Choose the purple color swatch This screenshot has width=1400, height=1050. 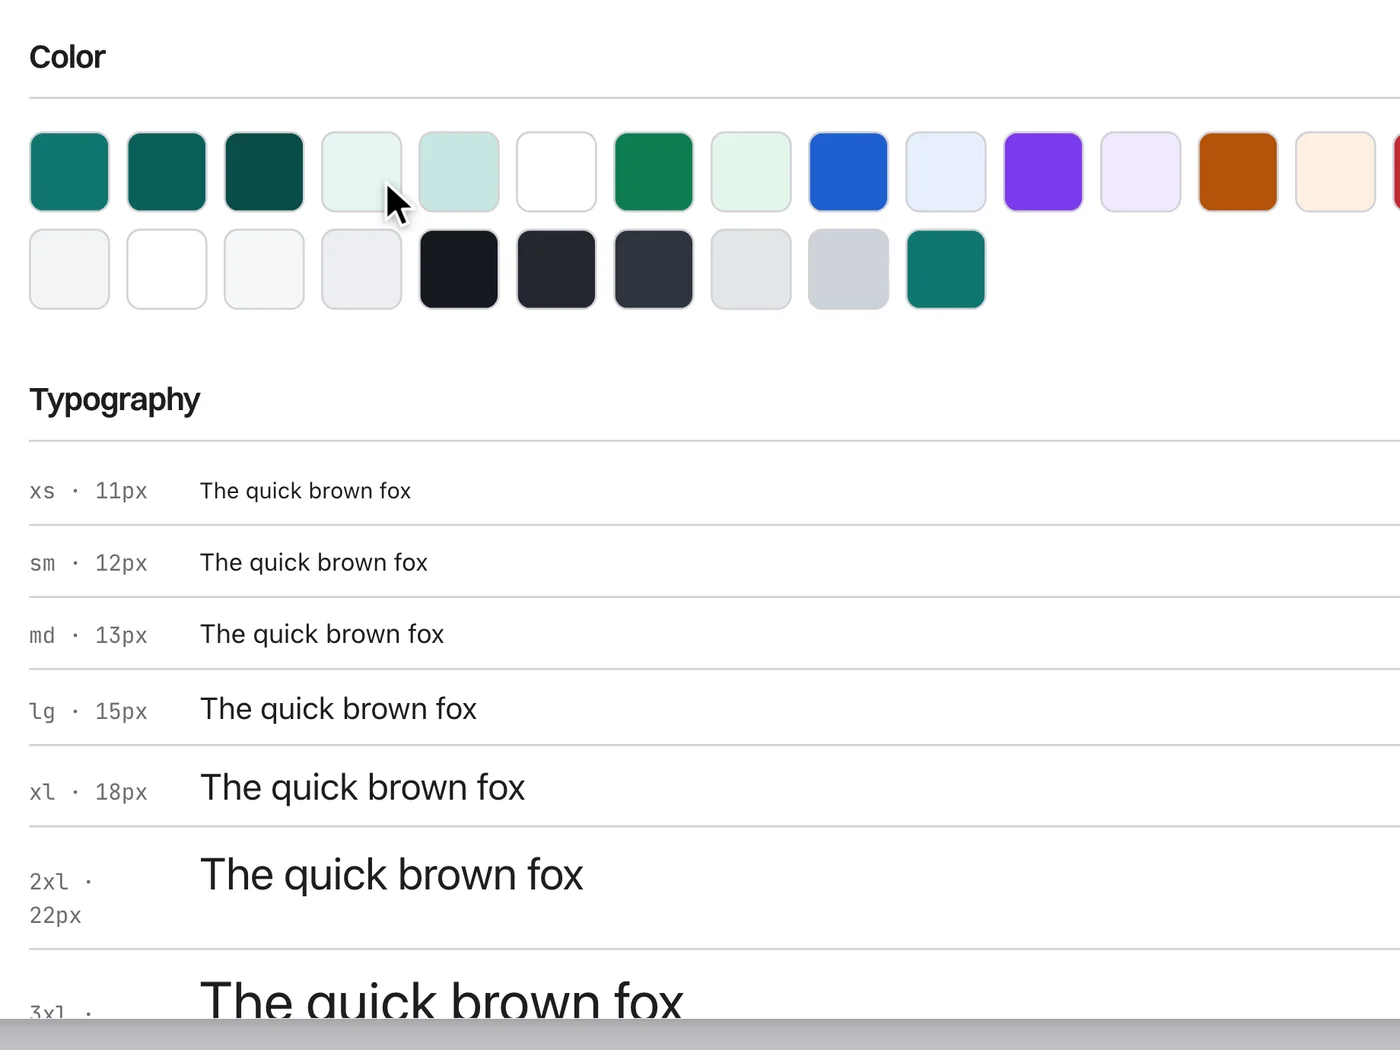[1043, 172]
